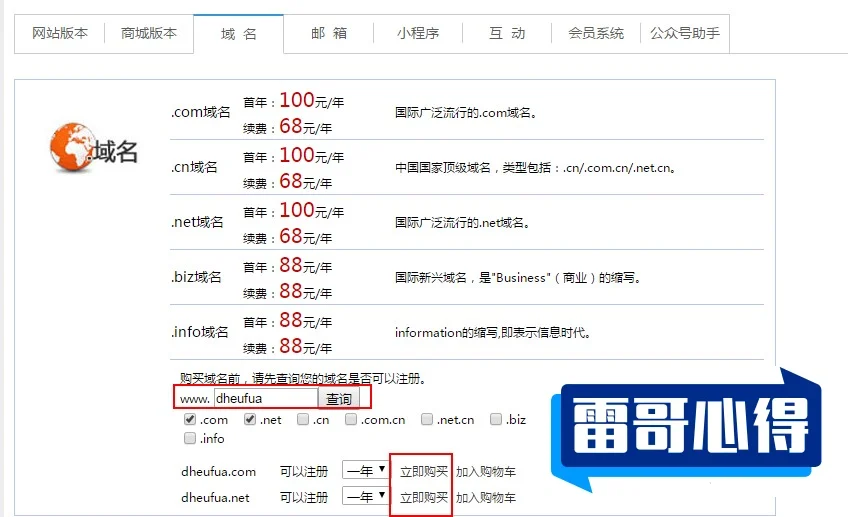Switch to the 商城版本 tab
The image size is (848, 517).
click(149, 34)
